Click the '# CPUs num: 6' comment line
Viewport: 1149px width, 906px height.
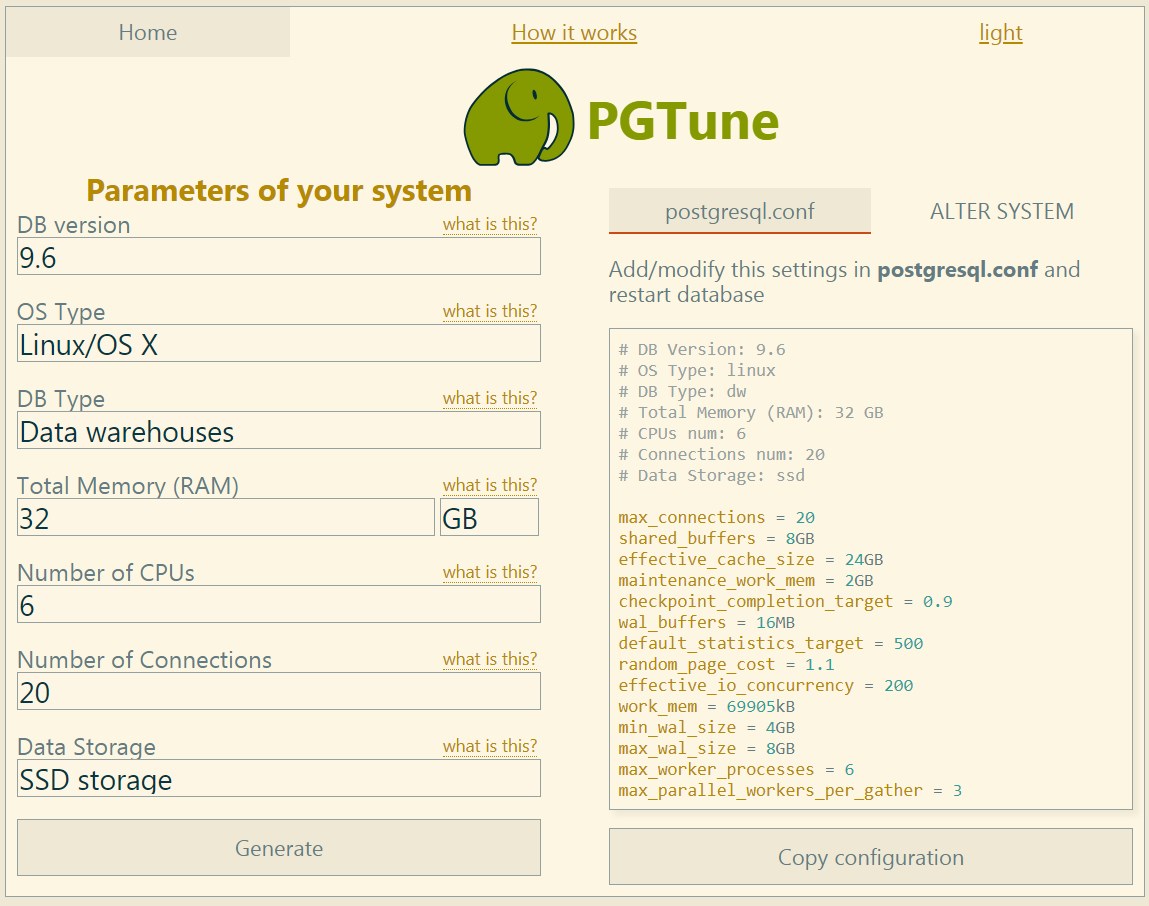coord(682,433)
